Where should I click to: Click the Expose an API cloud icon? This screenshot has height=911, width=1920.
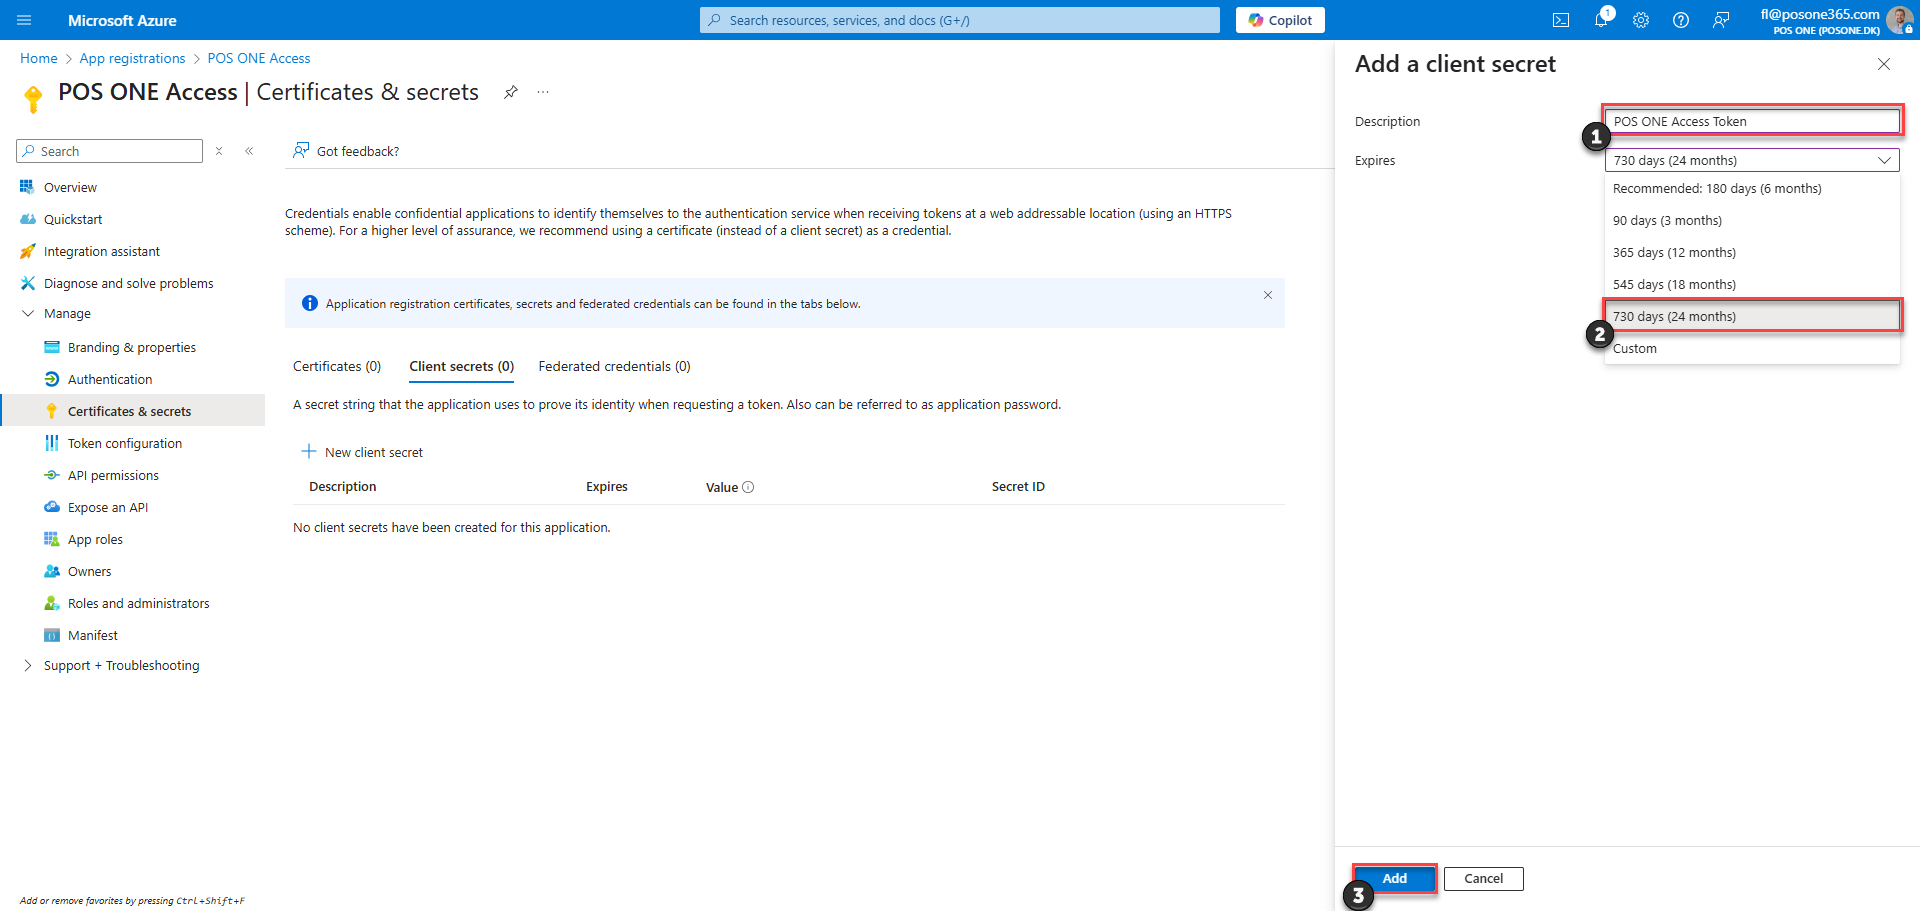tap(52, 507)
